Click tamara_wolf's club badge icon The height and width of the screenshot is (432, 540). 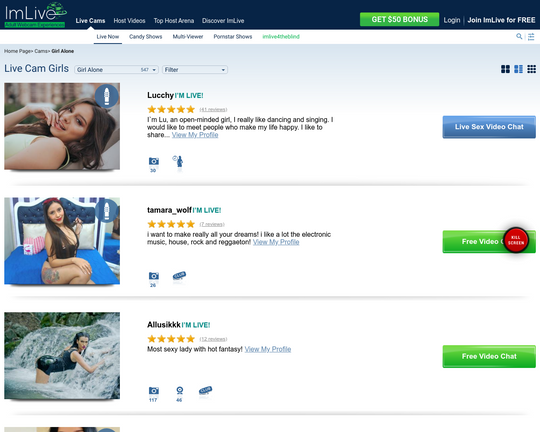click(x=179, y=276)
